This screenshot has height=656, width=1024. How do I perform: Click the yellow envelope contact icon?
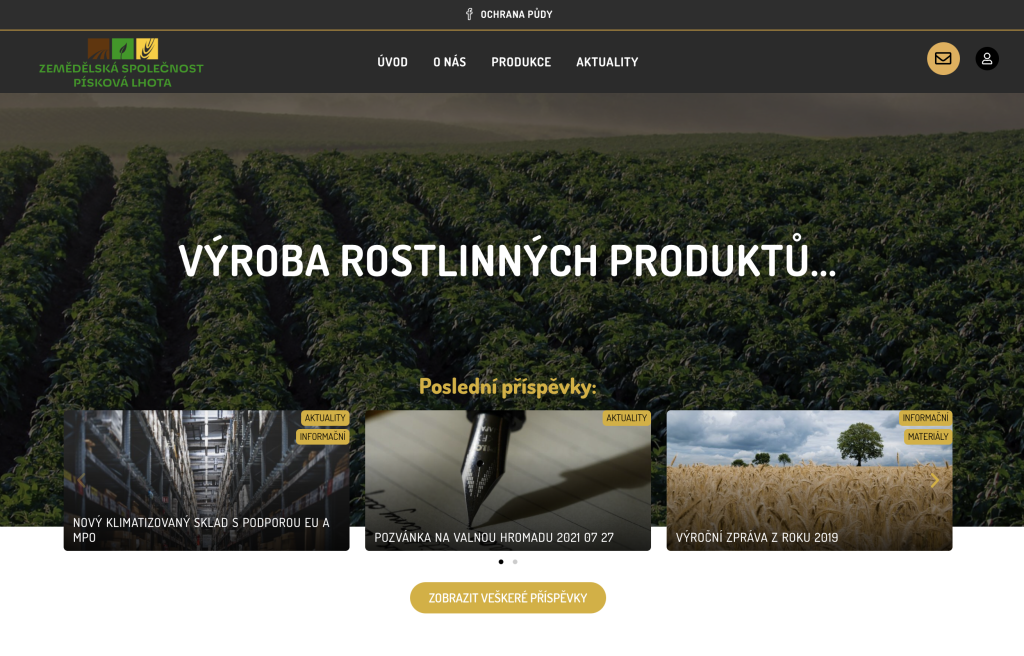(x=943, y=59)
